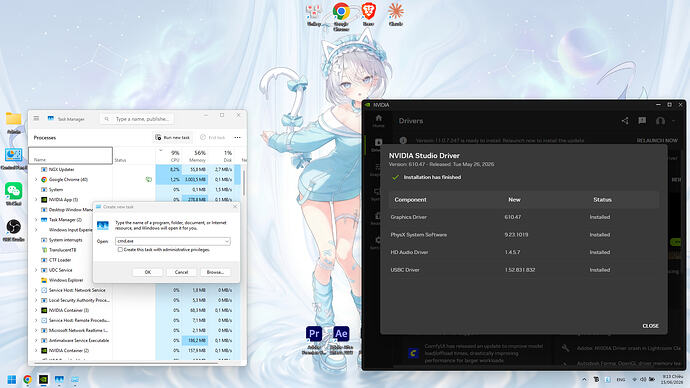The image size is (690, 388).
Task: Expand the Google Chrome process group
Action: click(x=36, y=179)
